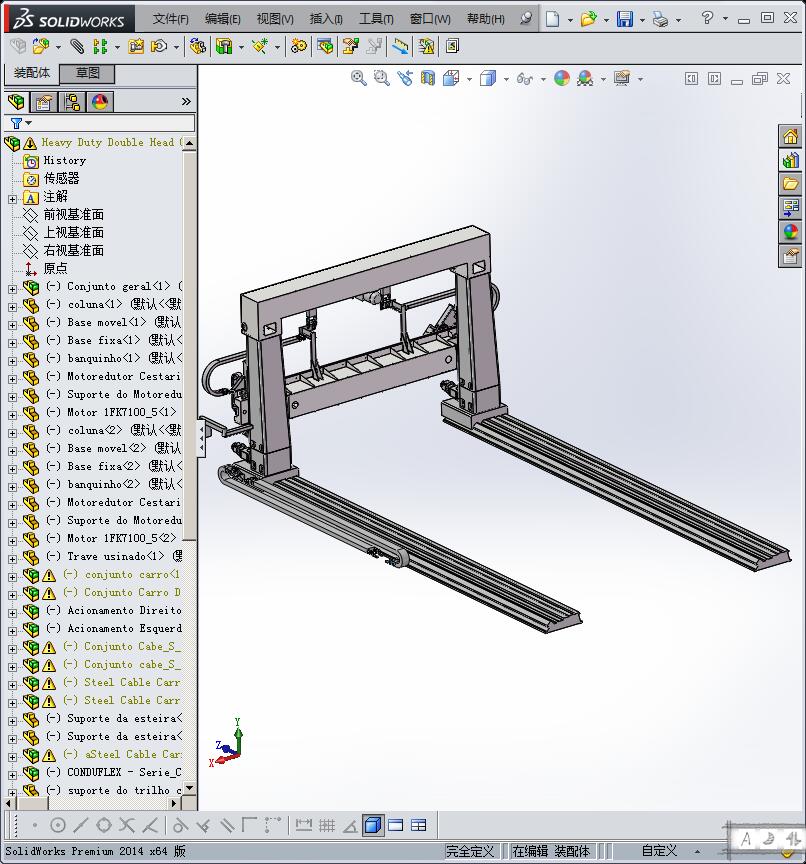Viewport: 806px width, 864px height.
Task: Select 前视基准面 plane in the tree
Action: [73, 214]
